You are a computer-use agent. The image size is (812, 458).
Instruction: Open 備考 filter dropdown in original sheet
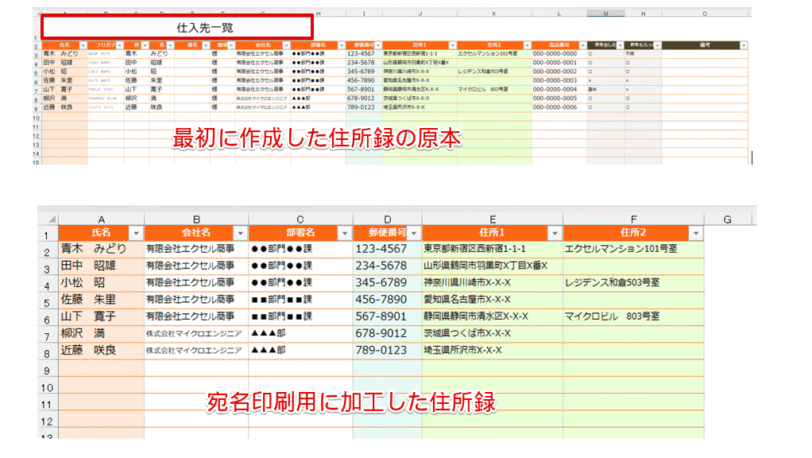(x=743, y=46)
